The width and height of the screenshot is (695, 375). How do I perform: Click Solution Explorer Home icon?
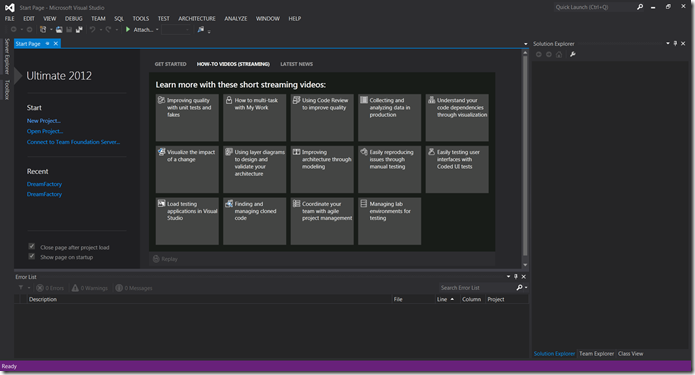coord(559,55)
